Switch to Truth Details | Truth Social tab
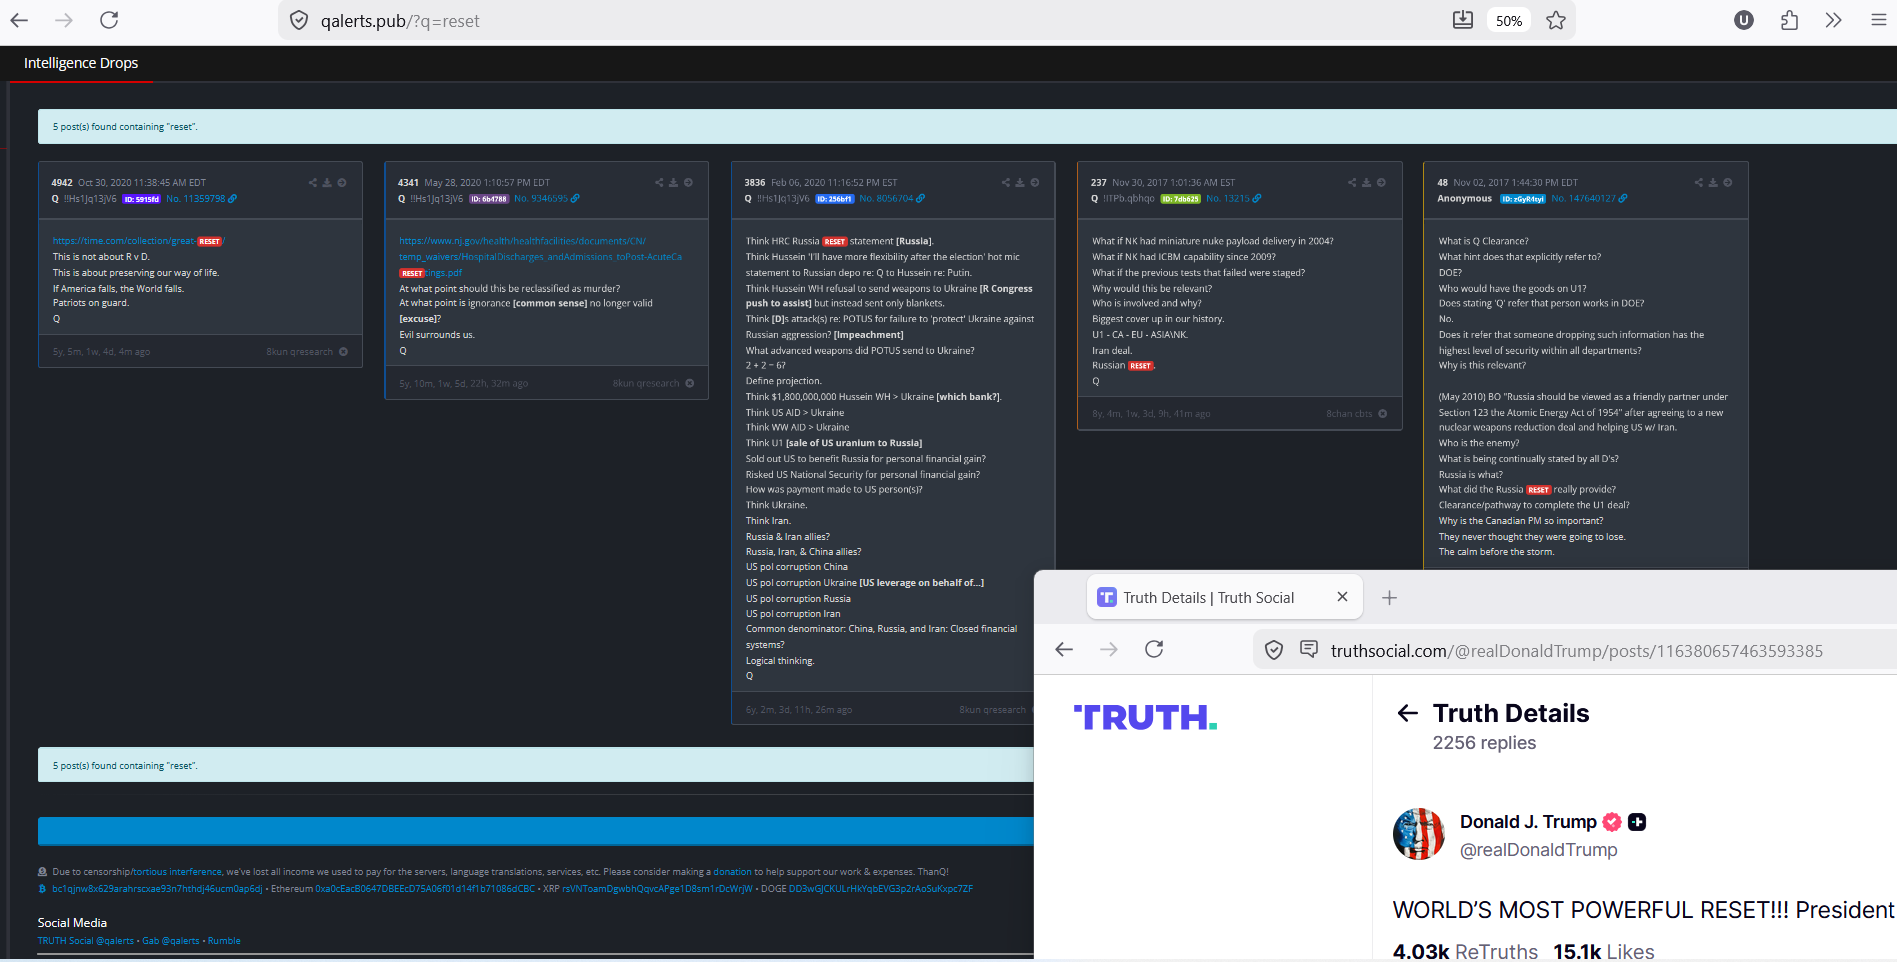The height and width of the screenshot is (962, 1897). point(1224,598)
